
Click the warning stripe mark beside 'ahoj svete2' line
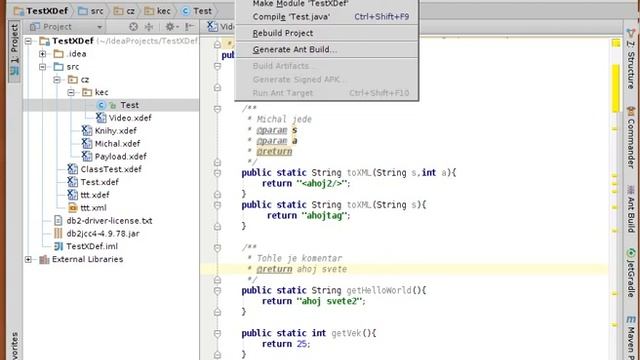point(615,293)
